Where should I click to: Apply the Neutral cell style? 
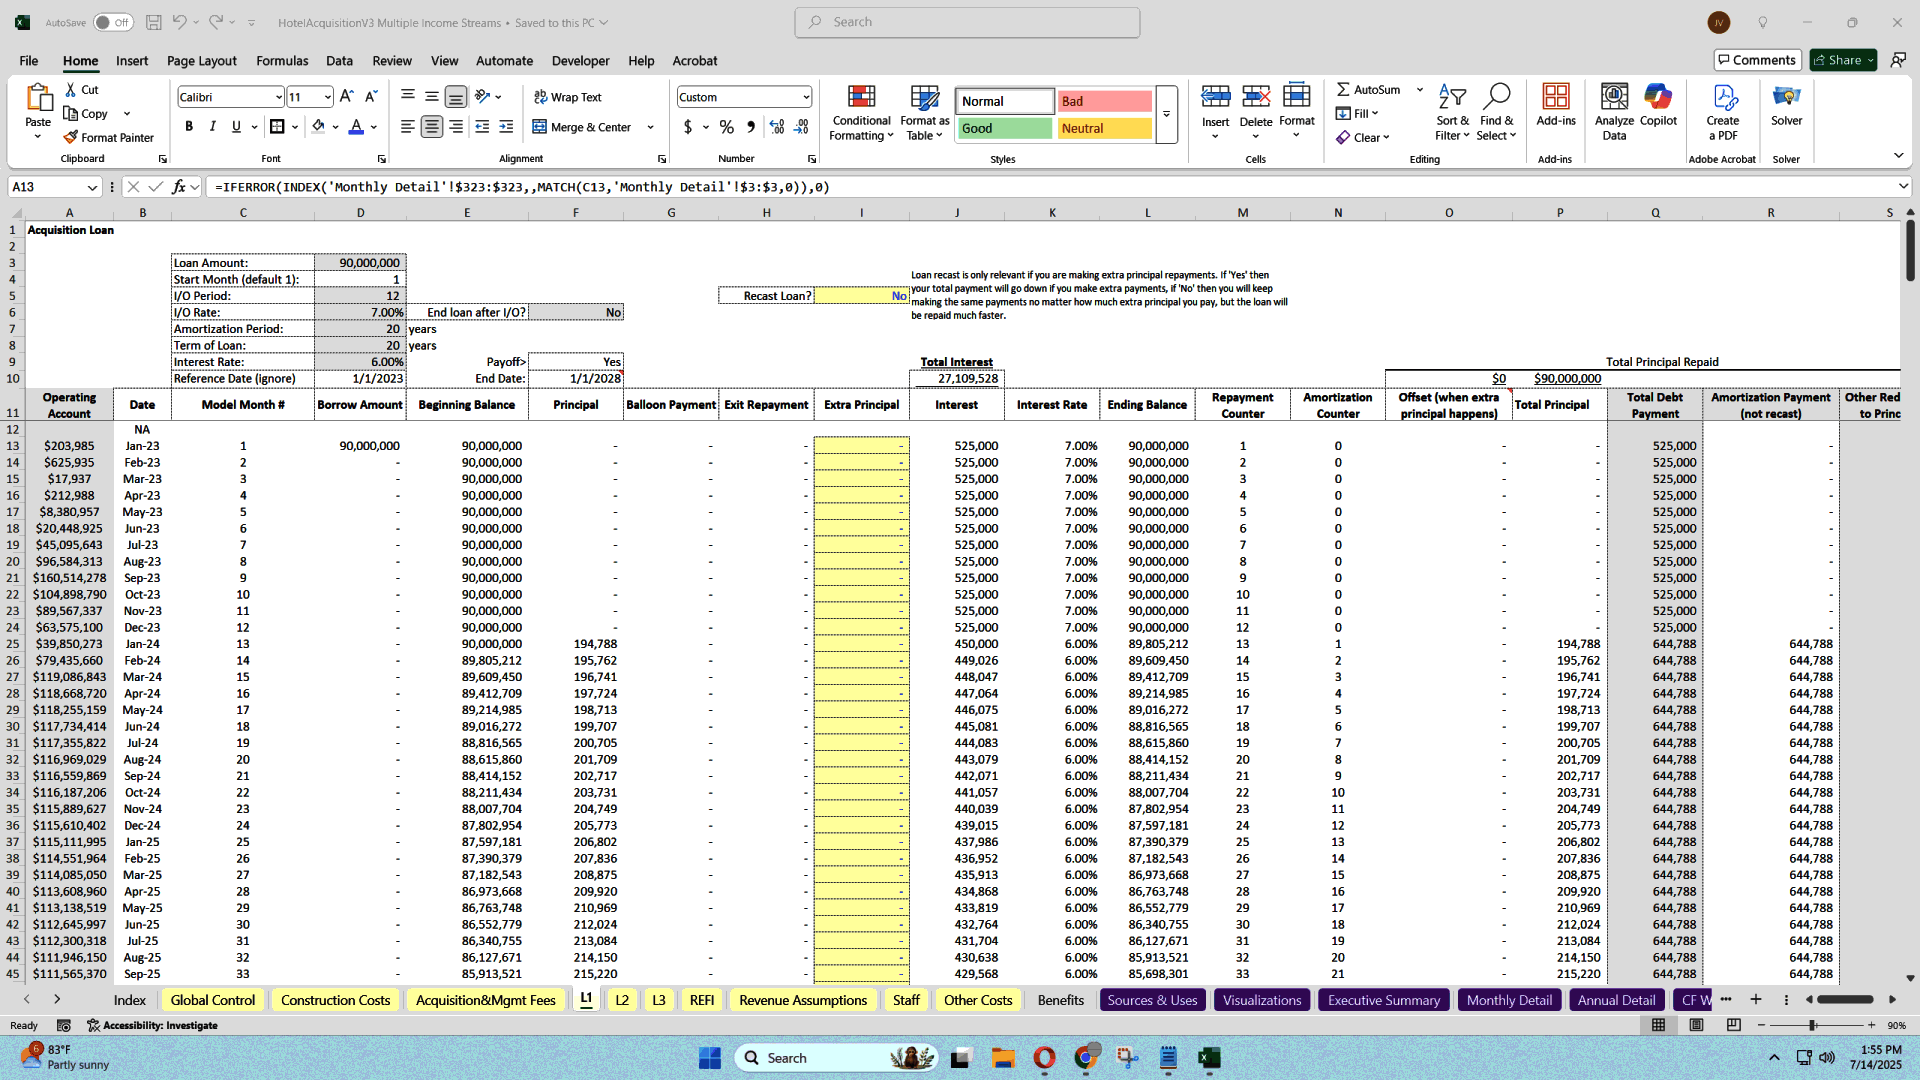pyautogui.click(x=1104, y=128)
